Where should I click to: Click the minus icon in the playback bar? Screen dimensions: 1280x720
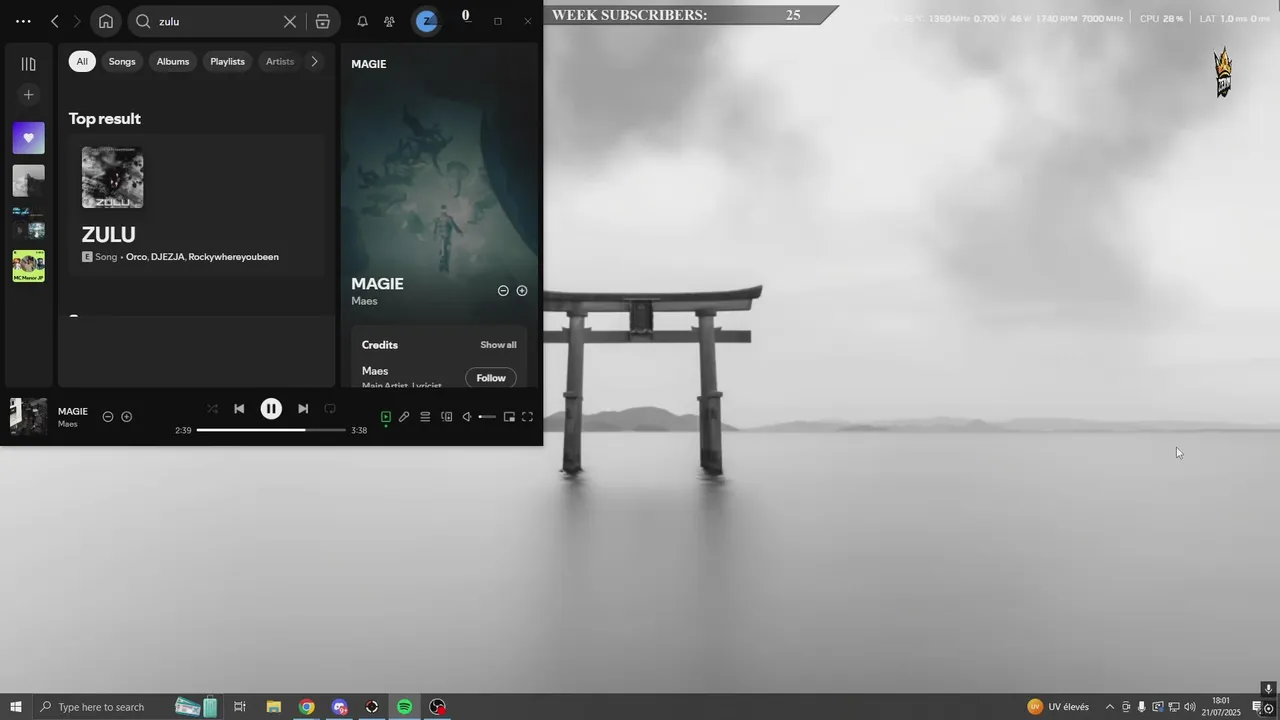click(x=108, y=417)
